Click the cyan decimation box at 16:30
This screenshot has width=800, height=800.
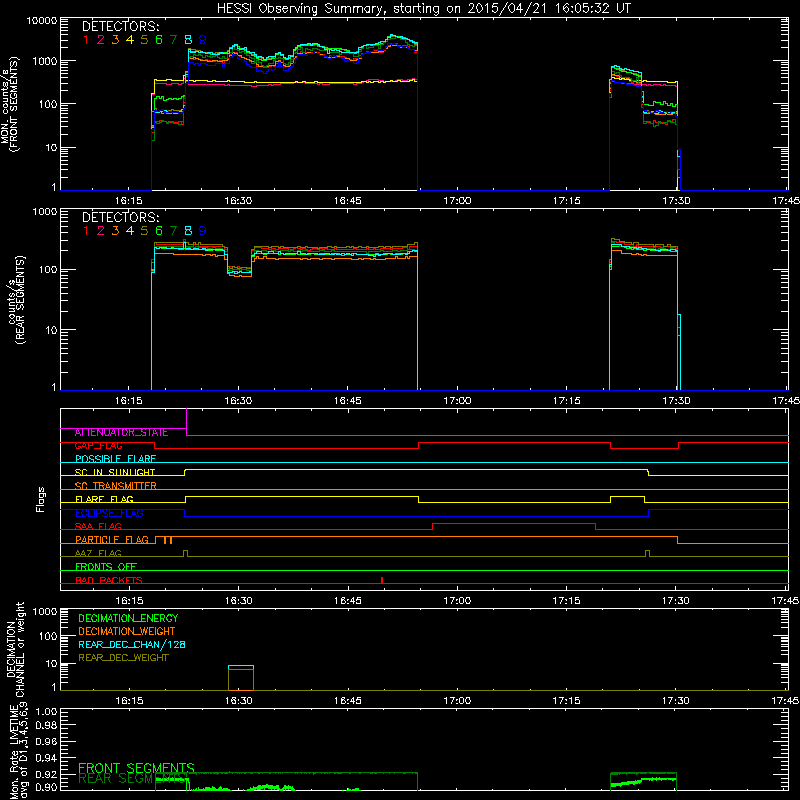[241, 667]
